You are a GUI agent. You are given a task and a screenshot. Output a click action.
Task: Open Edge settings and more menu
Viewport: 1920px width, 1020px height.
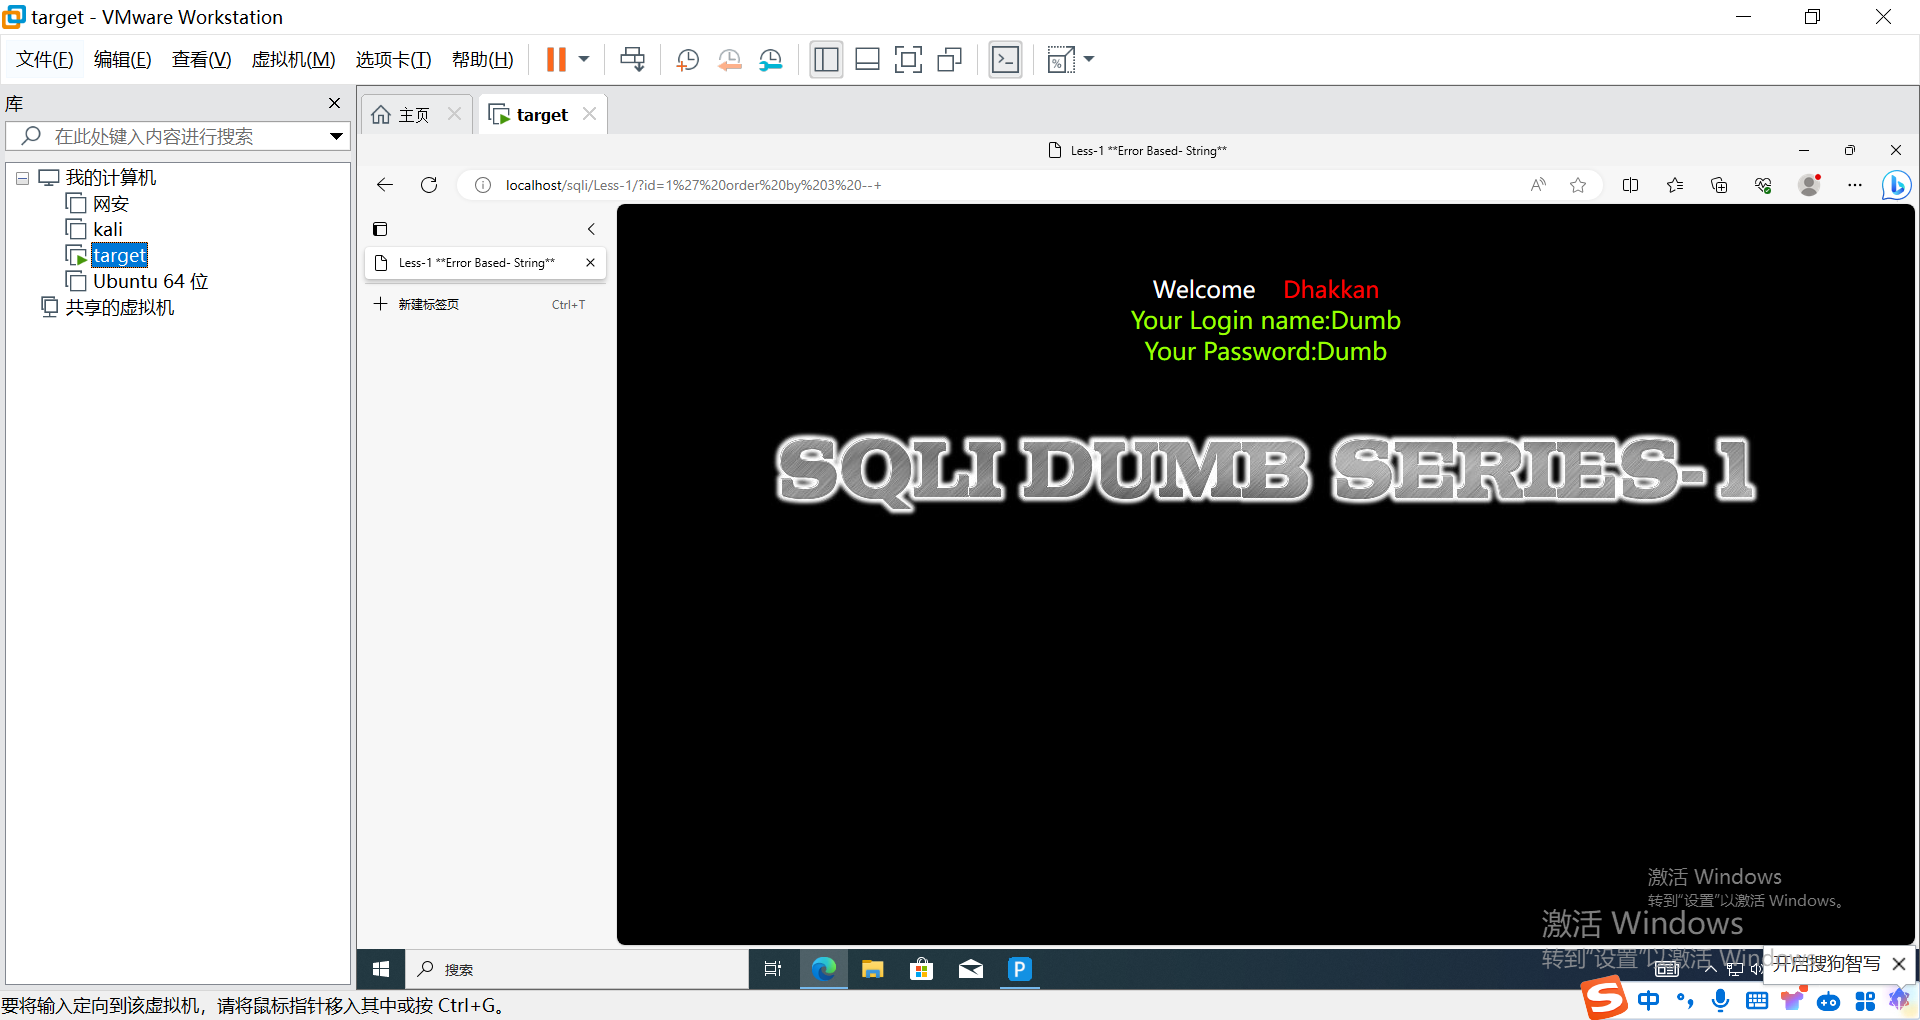pyautogui.click(x=1855, y=185)
